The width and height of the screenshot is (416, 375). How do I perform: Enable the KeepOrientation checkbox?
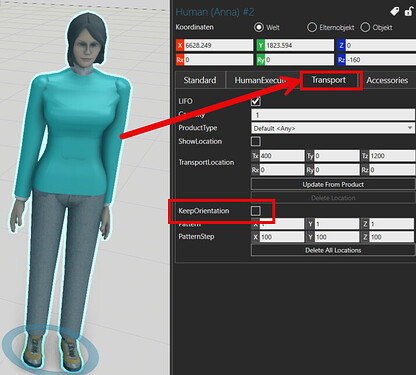256,211
